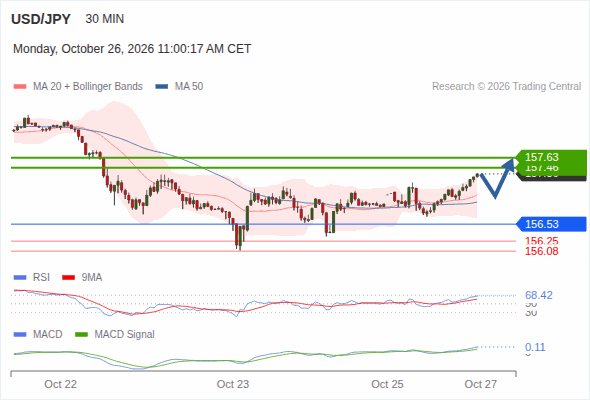Click the MA 50 legend label

click(189, 87)
